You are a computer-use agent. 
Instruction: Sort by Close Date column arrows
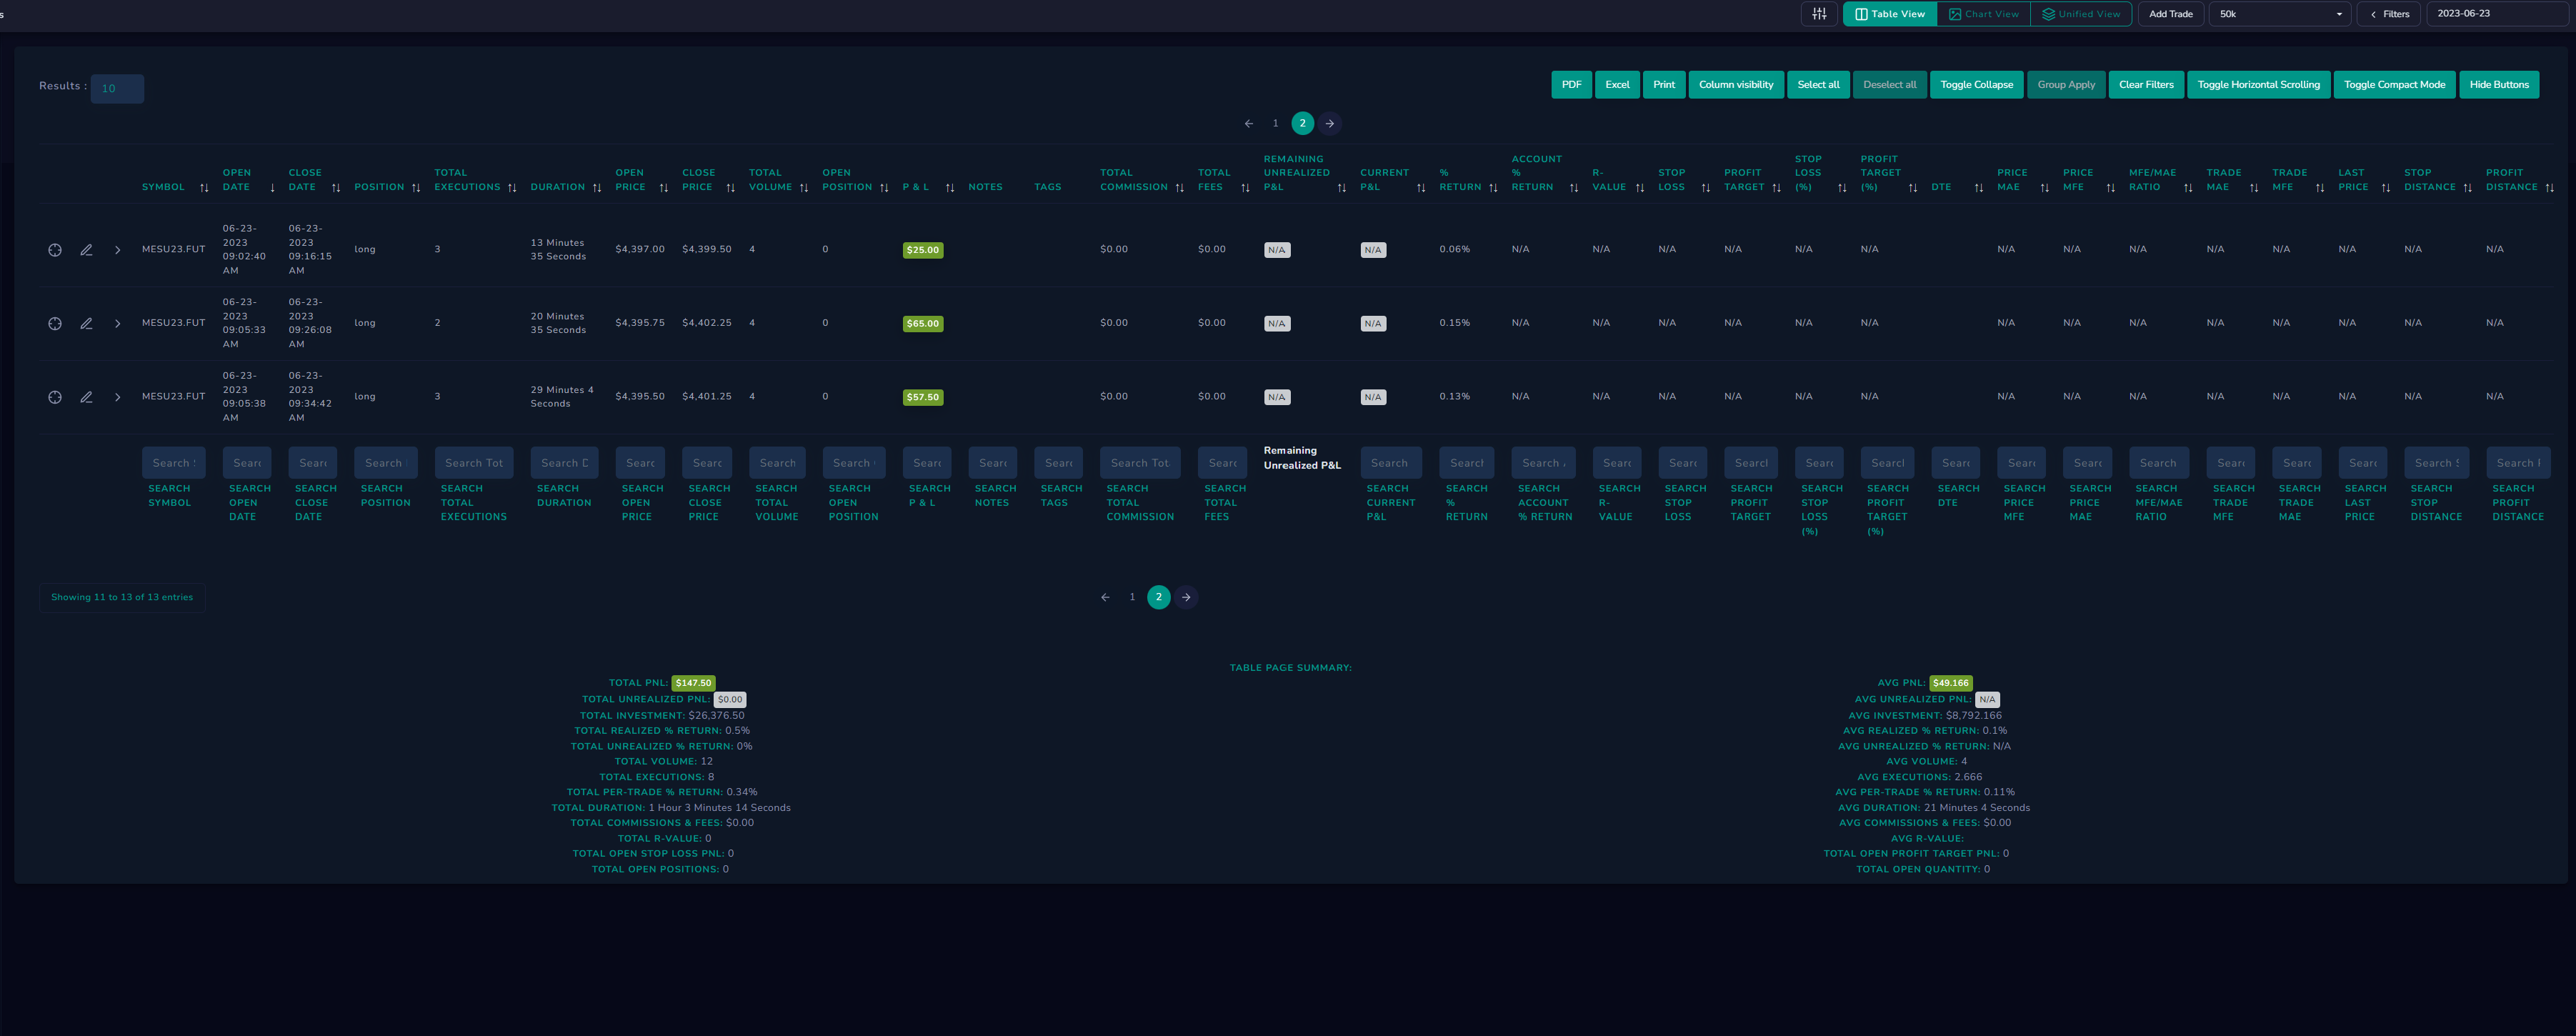point(336,188)
